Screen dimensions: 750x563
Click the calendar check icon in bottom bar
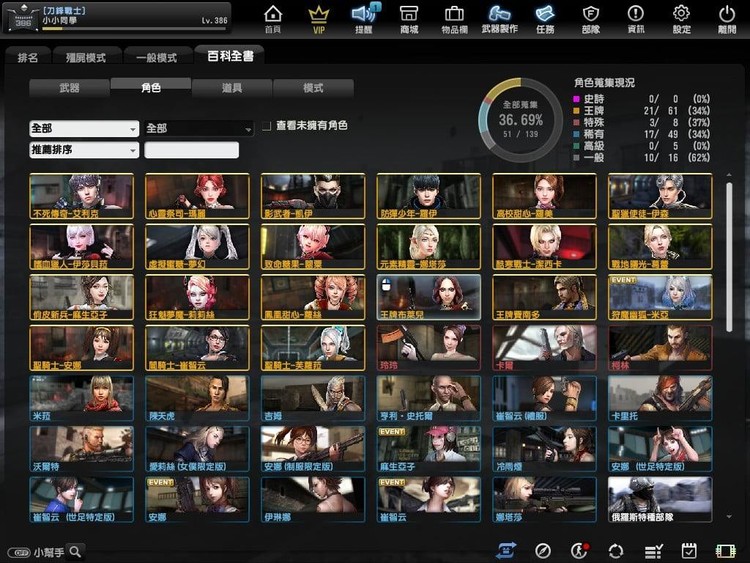[x=689, y=551]
